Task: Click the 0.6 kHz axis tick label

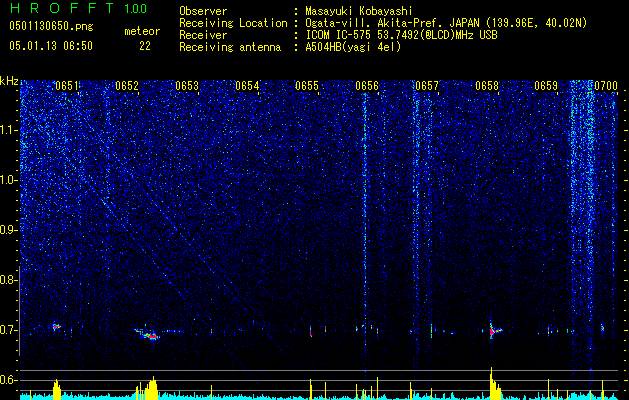Action: (8, 380)
